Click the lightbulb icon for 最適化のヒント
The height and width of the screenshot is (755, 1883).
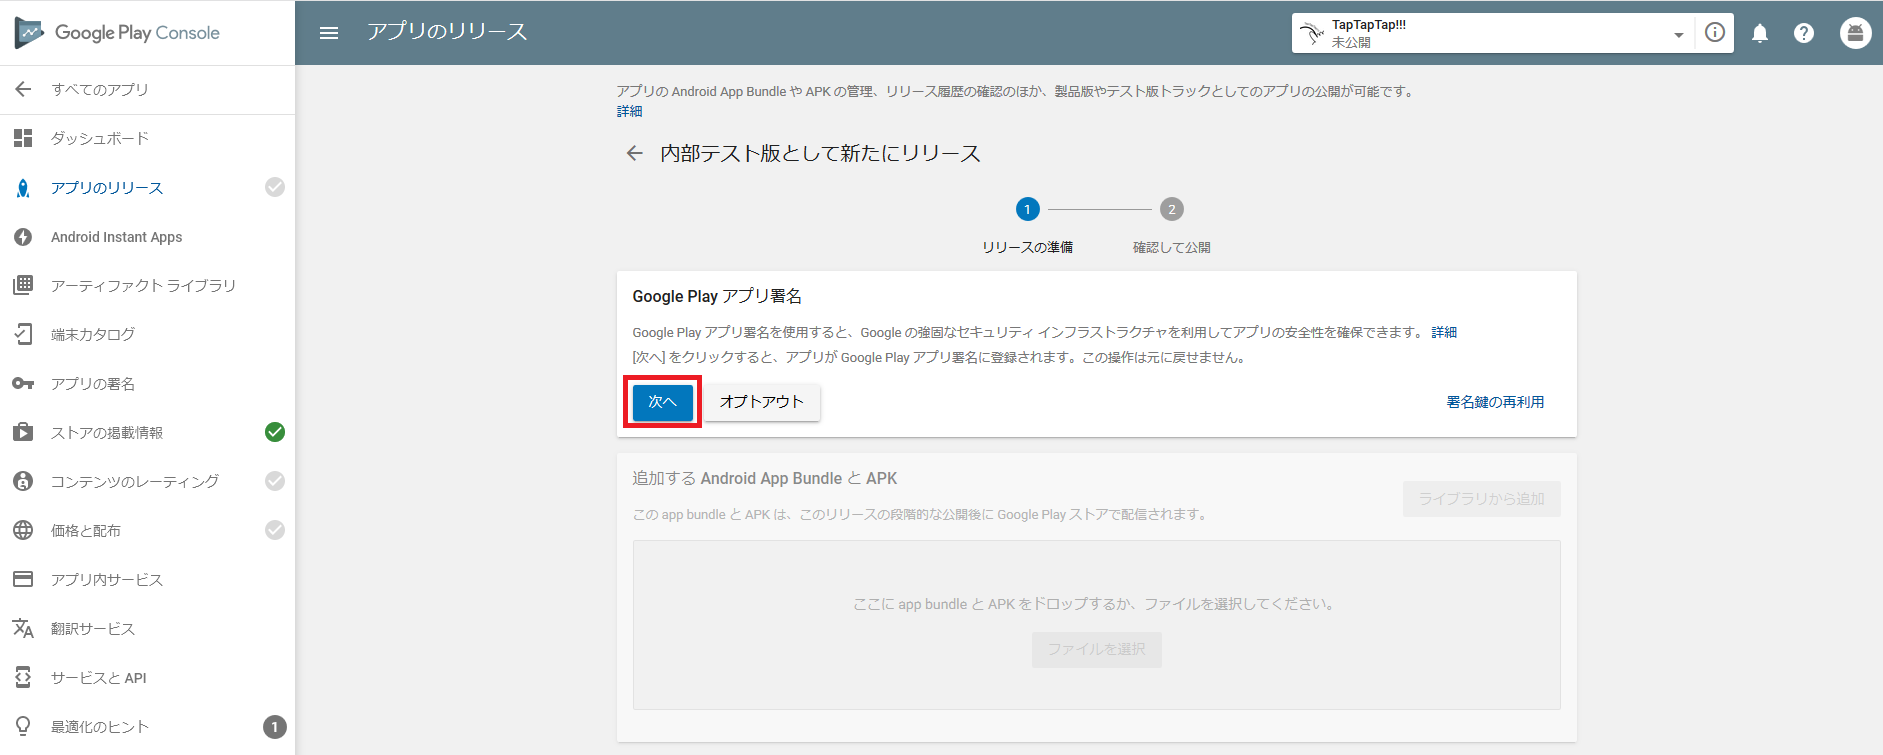click(23, 726)
